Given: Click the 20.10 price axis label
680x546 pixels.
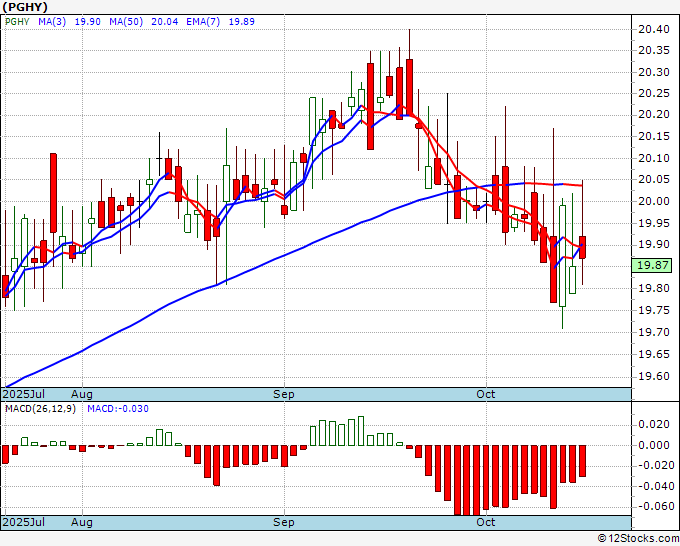Looking at the screenshot, I should 654,158.
